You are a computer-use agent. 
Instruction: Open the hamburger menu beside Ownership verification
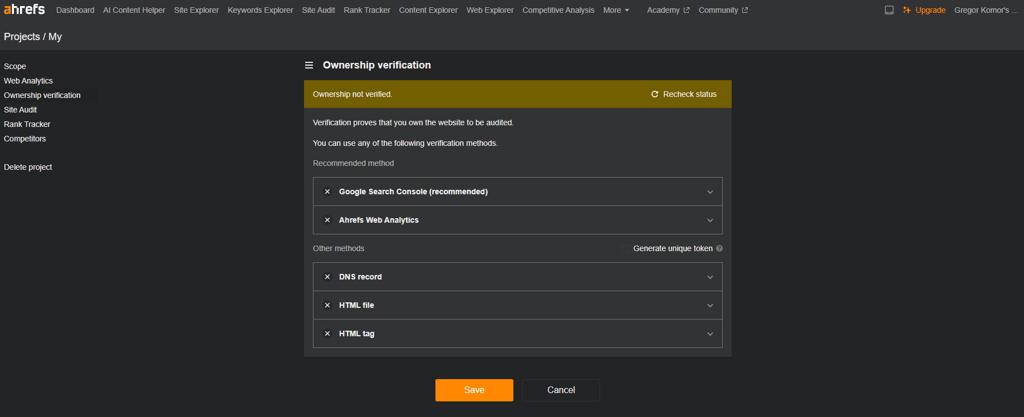(x=309, y=65)
